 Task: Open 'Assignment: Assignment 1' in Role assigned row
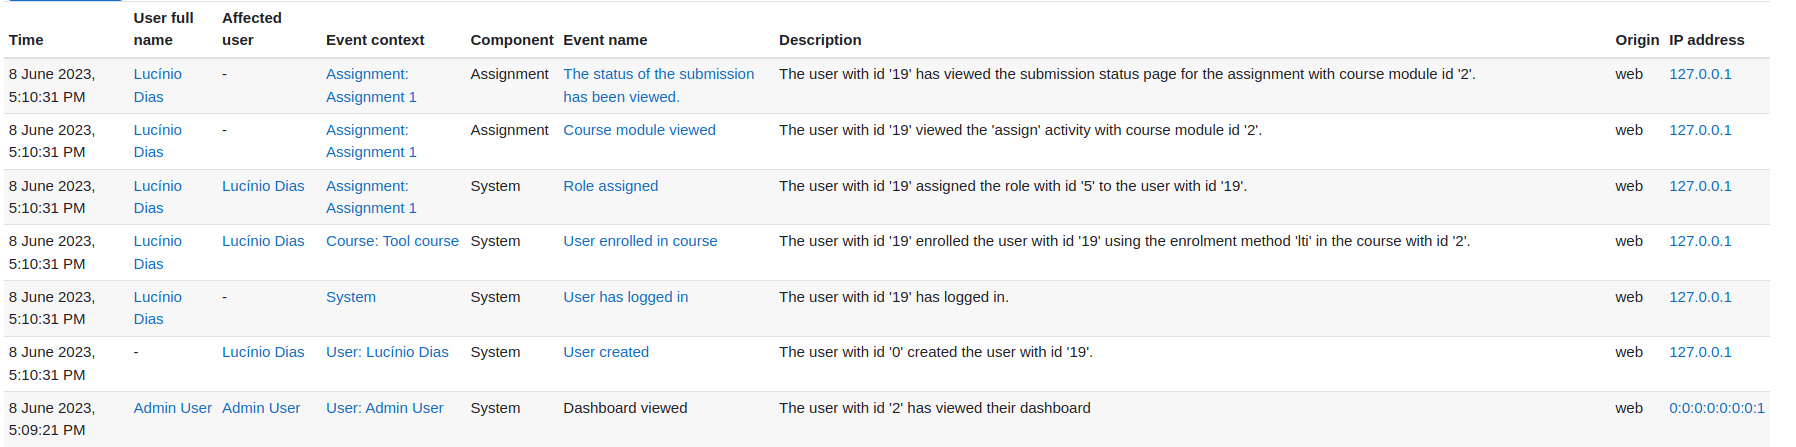(x=371, y=197)
